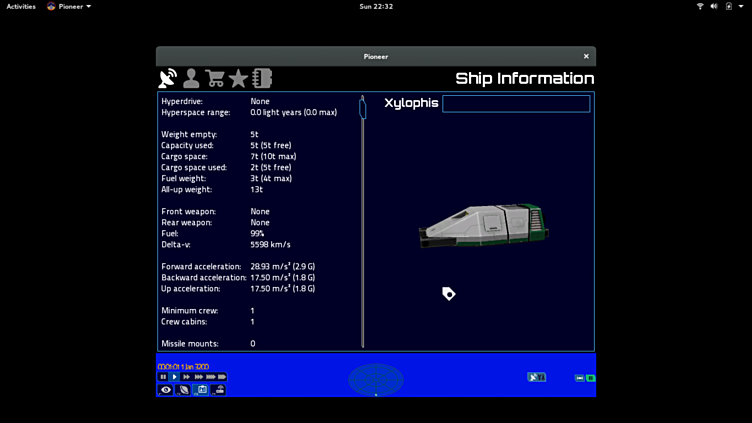This screenshot has height=423, width=752.
Task: Open the Pioneer application menu dropdown
Action: coord(69,6)
